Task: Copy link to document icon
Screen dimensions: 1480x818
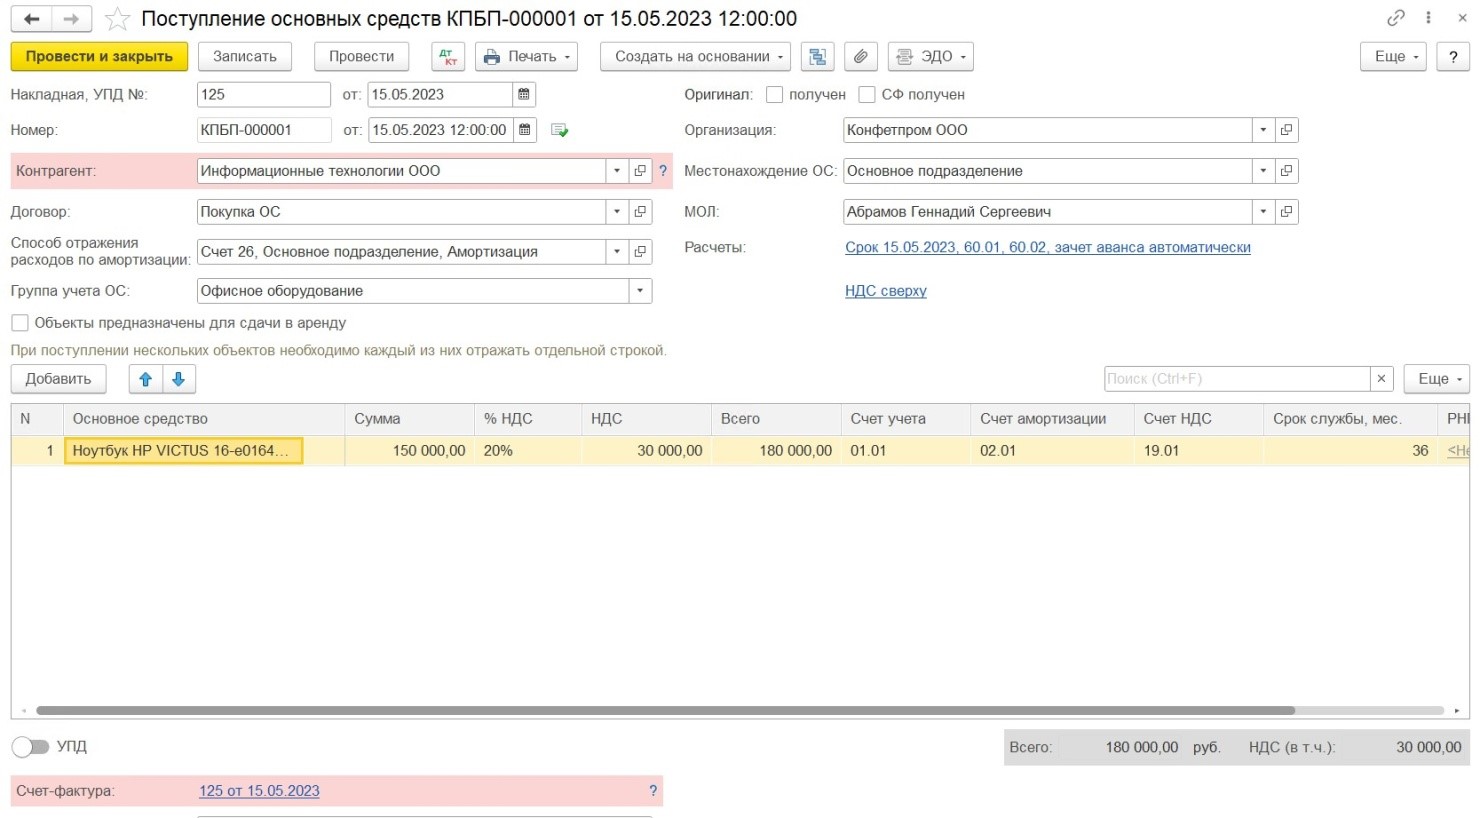Action: tap(1396, 18)
